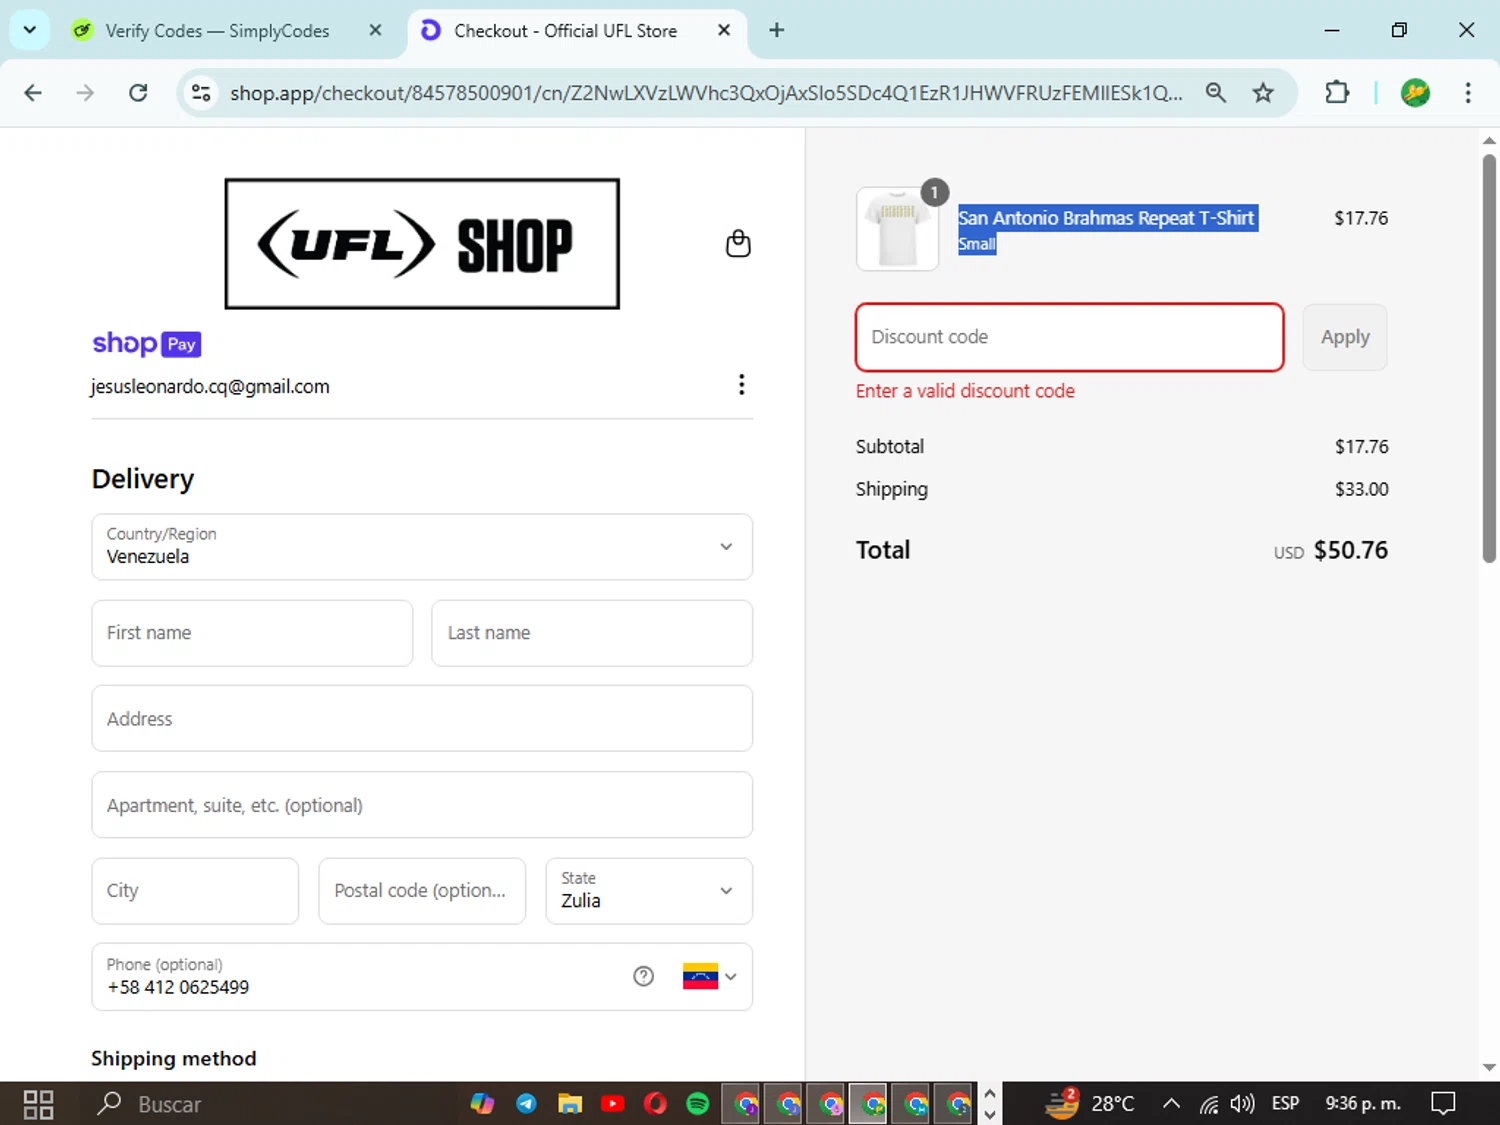Click the Shop Pay logo
The image size is (1500, 1125).
point(147,343)
